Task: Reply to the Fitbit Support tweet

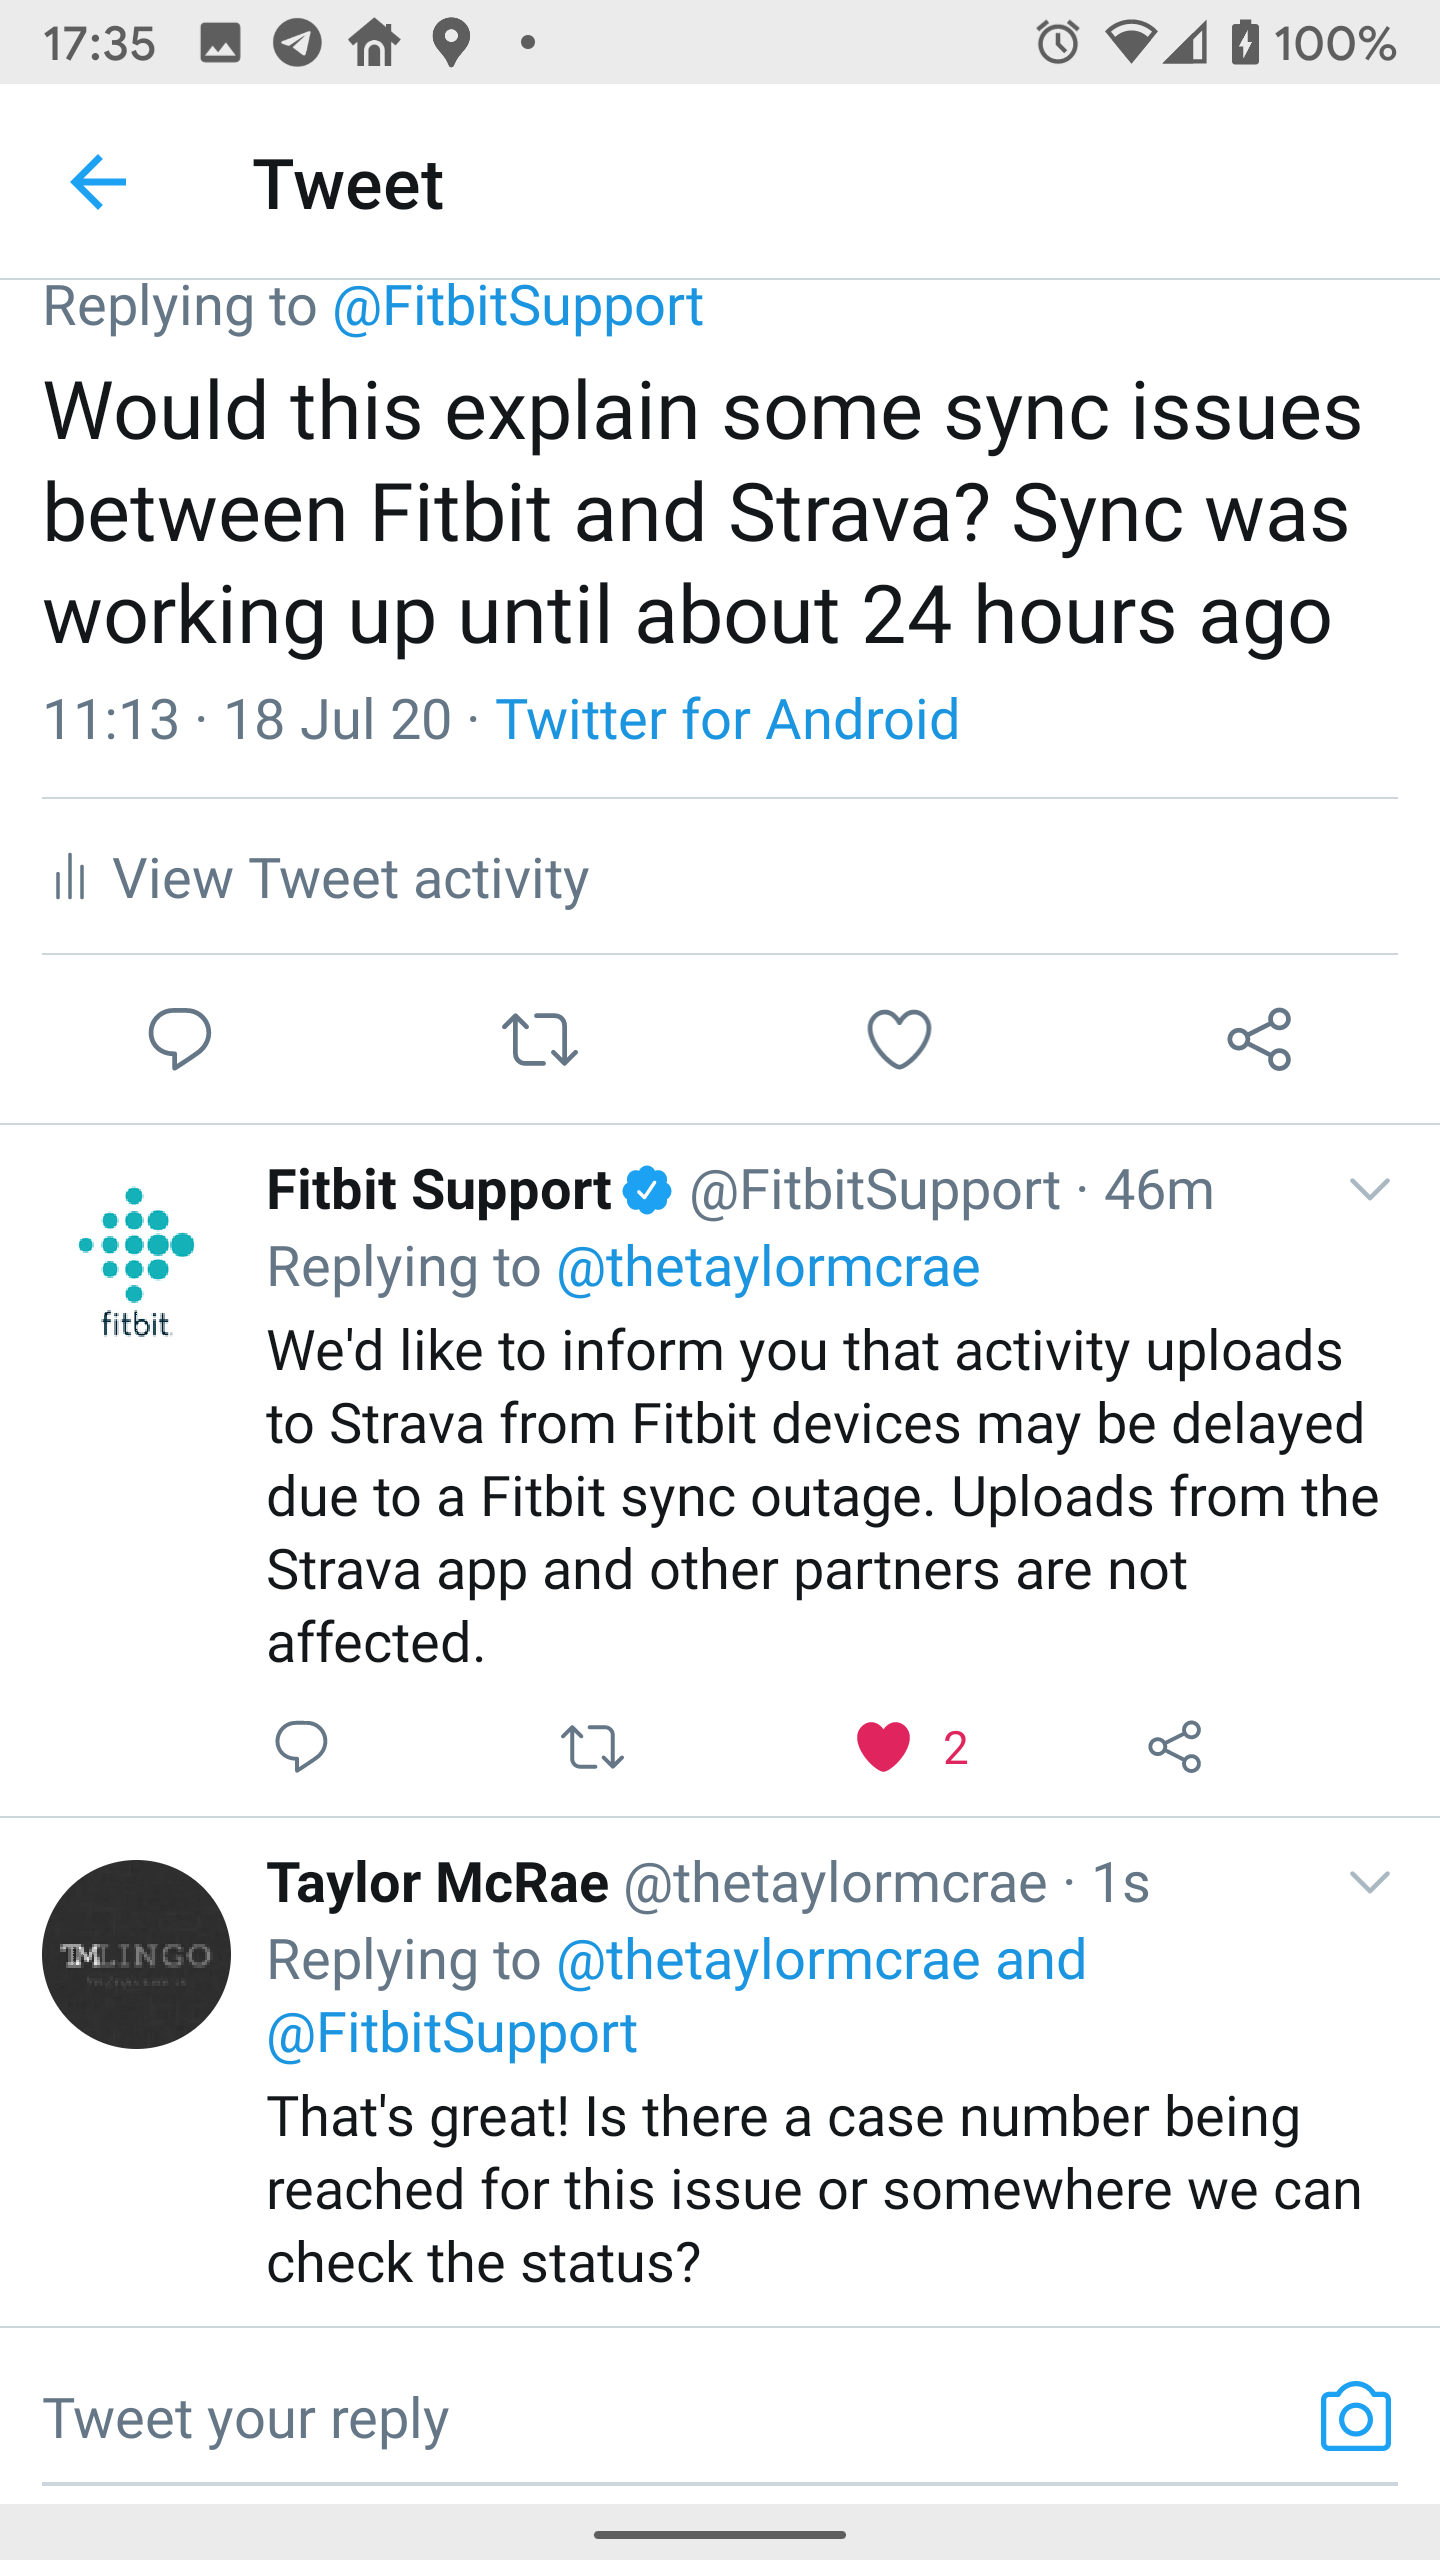Action: pyautogui.click(x=301, y=1747)
